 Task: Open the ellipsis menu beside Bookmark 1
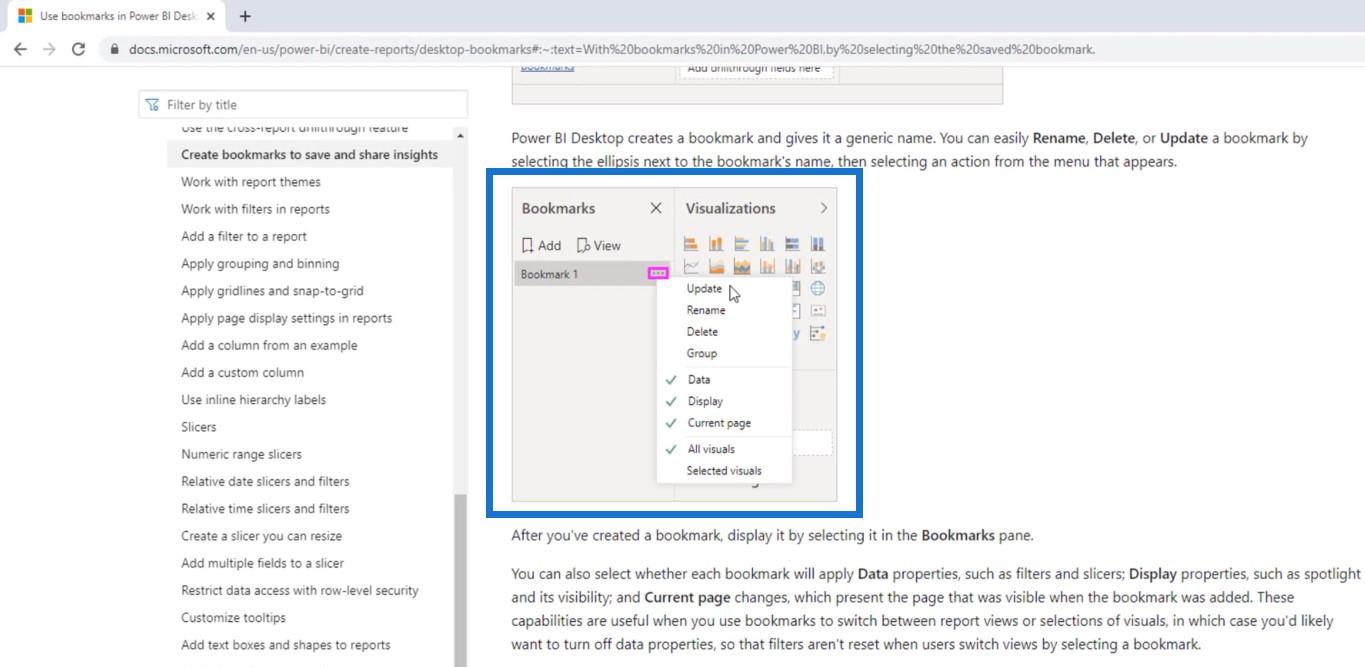tap(658, 273)
